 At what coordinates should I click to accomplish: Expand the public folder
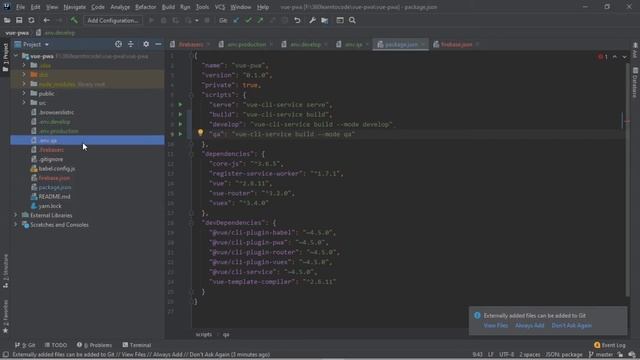[x=24, y=93]
